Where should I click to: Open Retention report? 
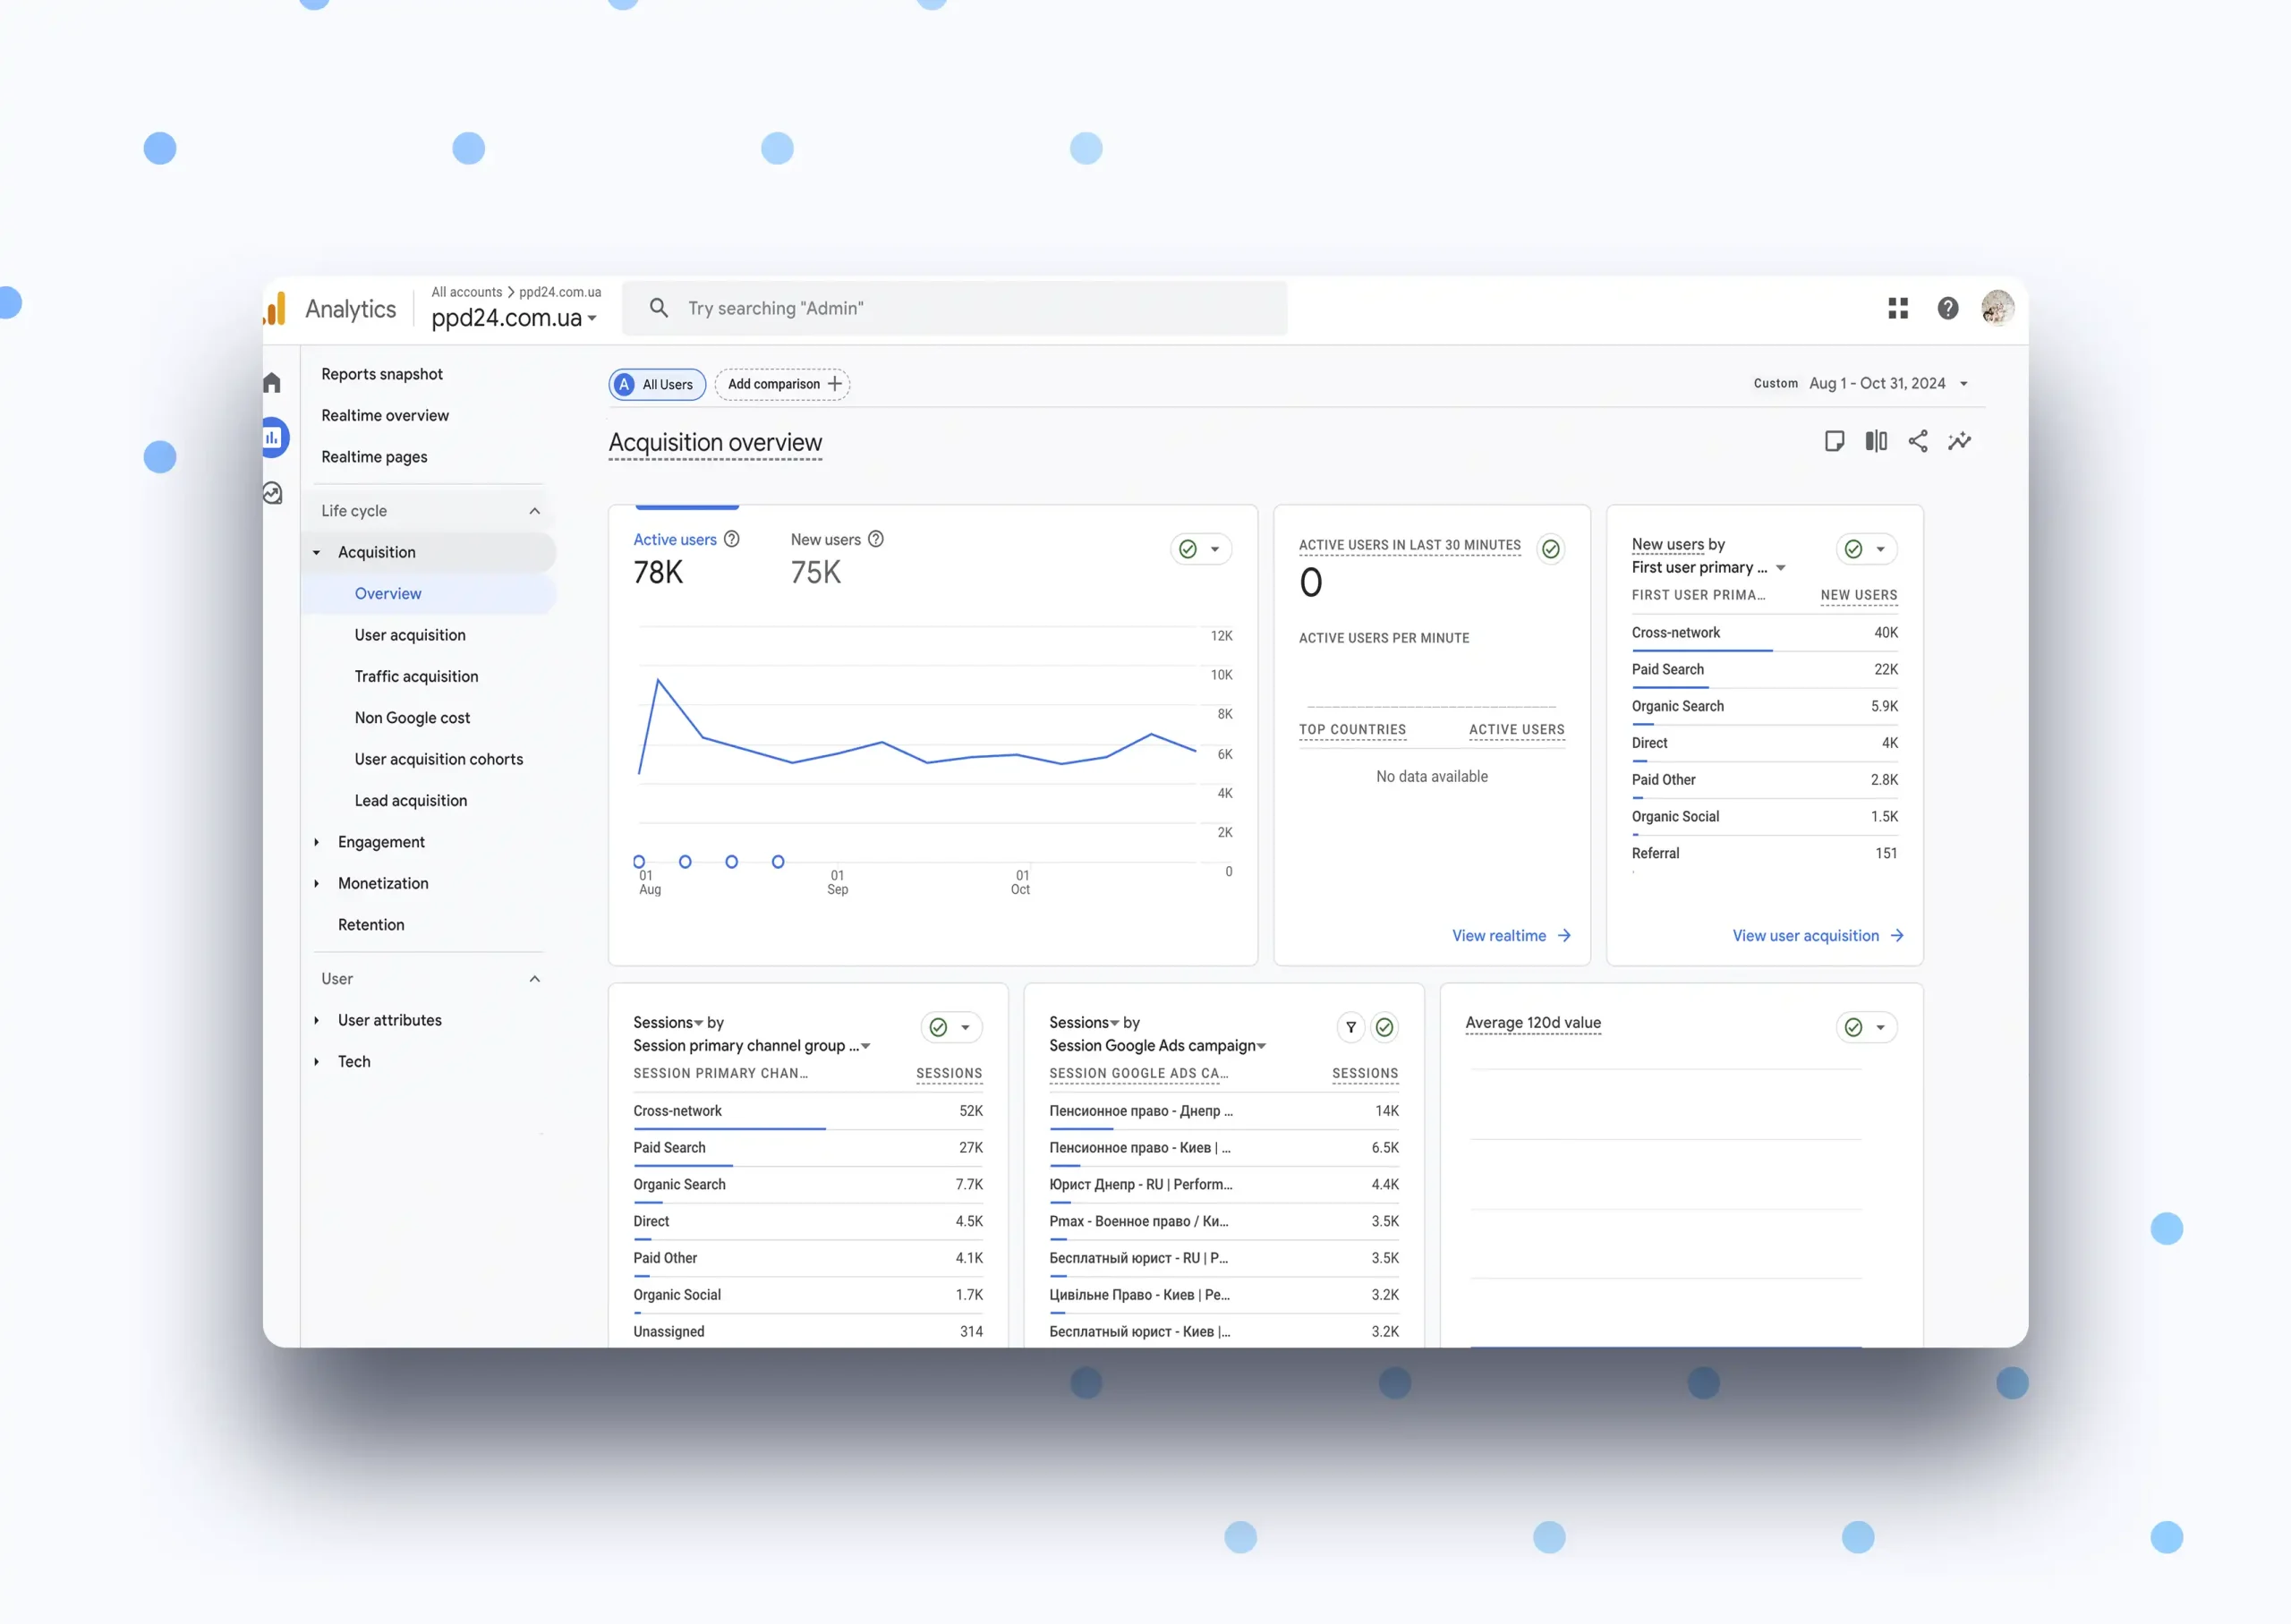tap(371, 925)
